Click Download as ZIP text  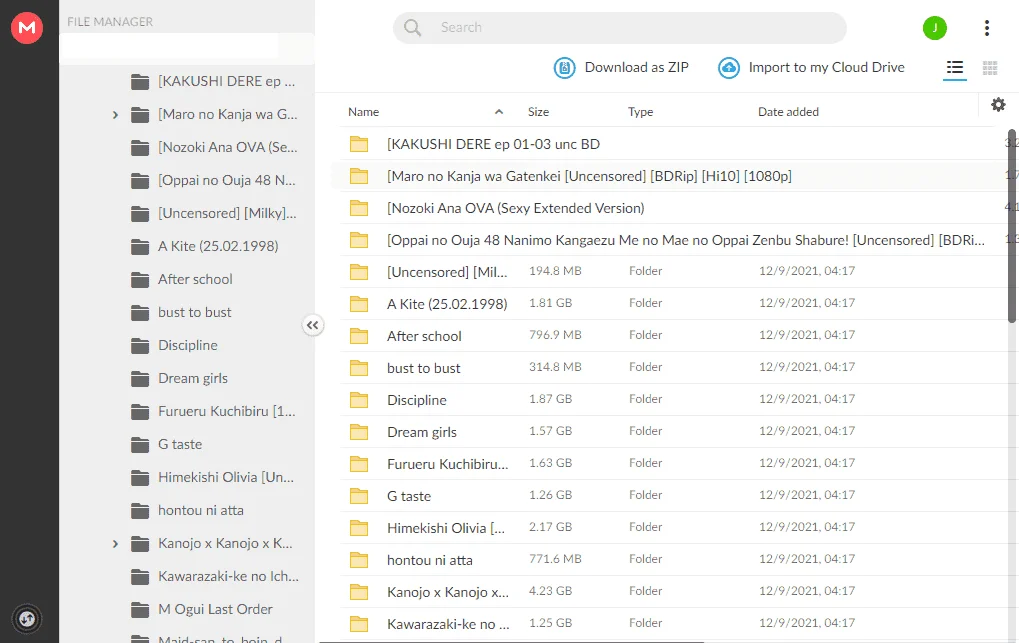[636, 67]
